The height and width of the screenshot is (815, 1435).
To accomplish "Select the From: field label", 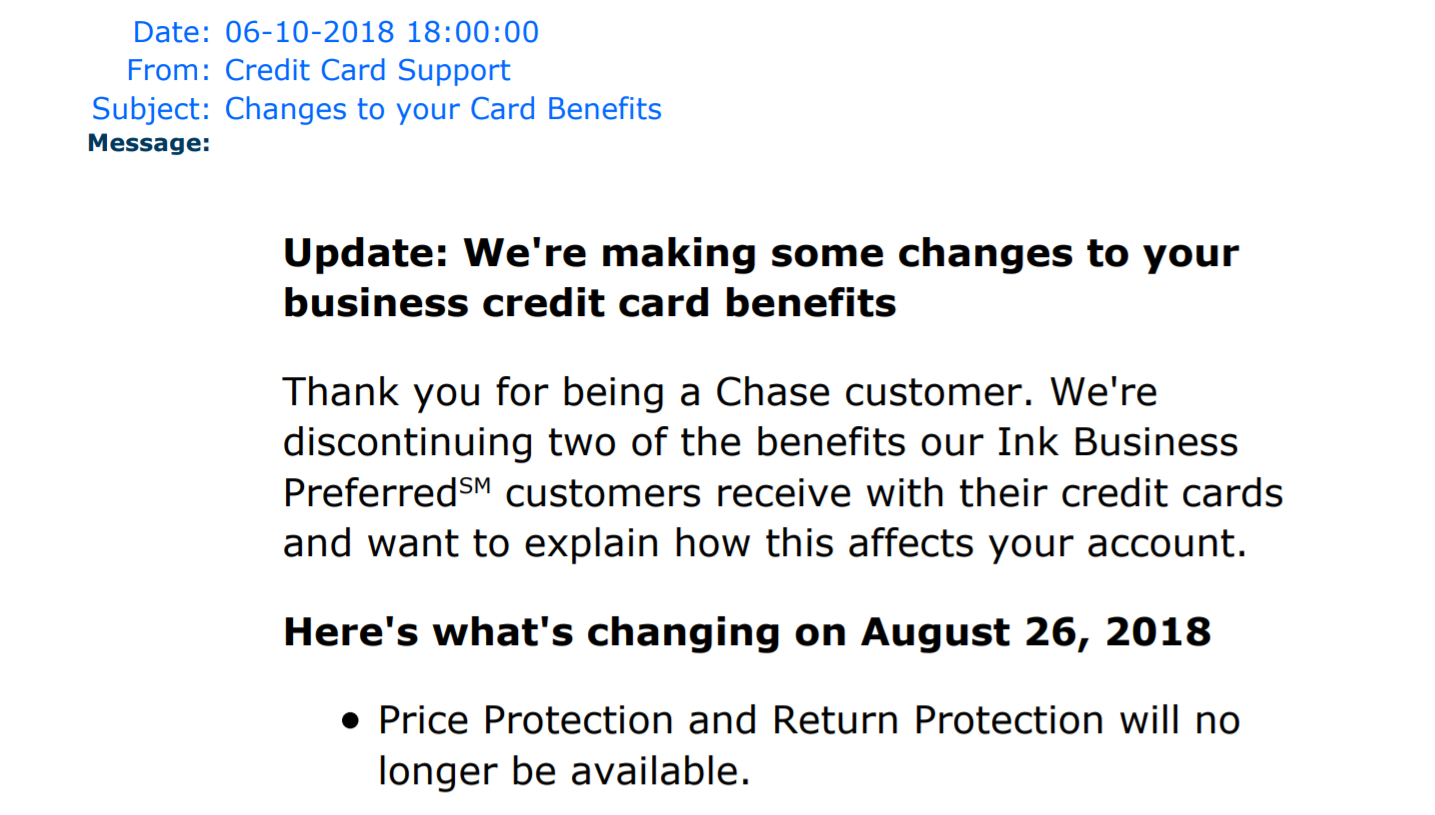I will (x=169, y=70).
